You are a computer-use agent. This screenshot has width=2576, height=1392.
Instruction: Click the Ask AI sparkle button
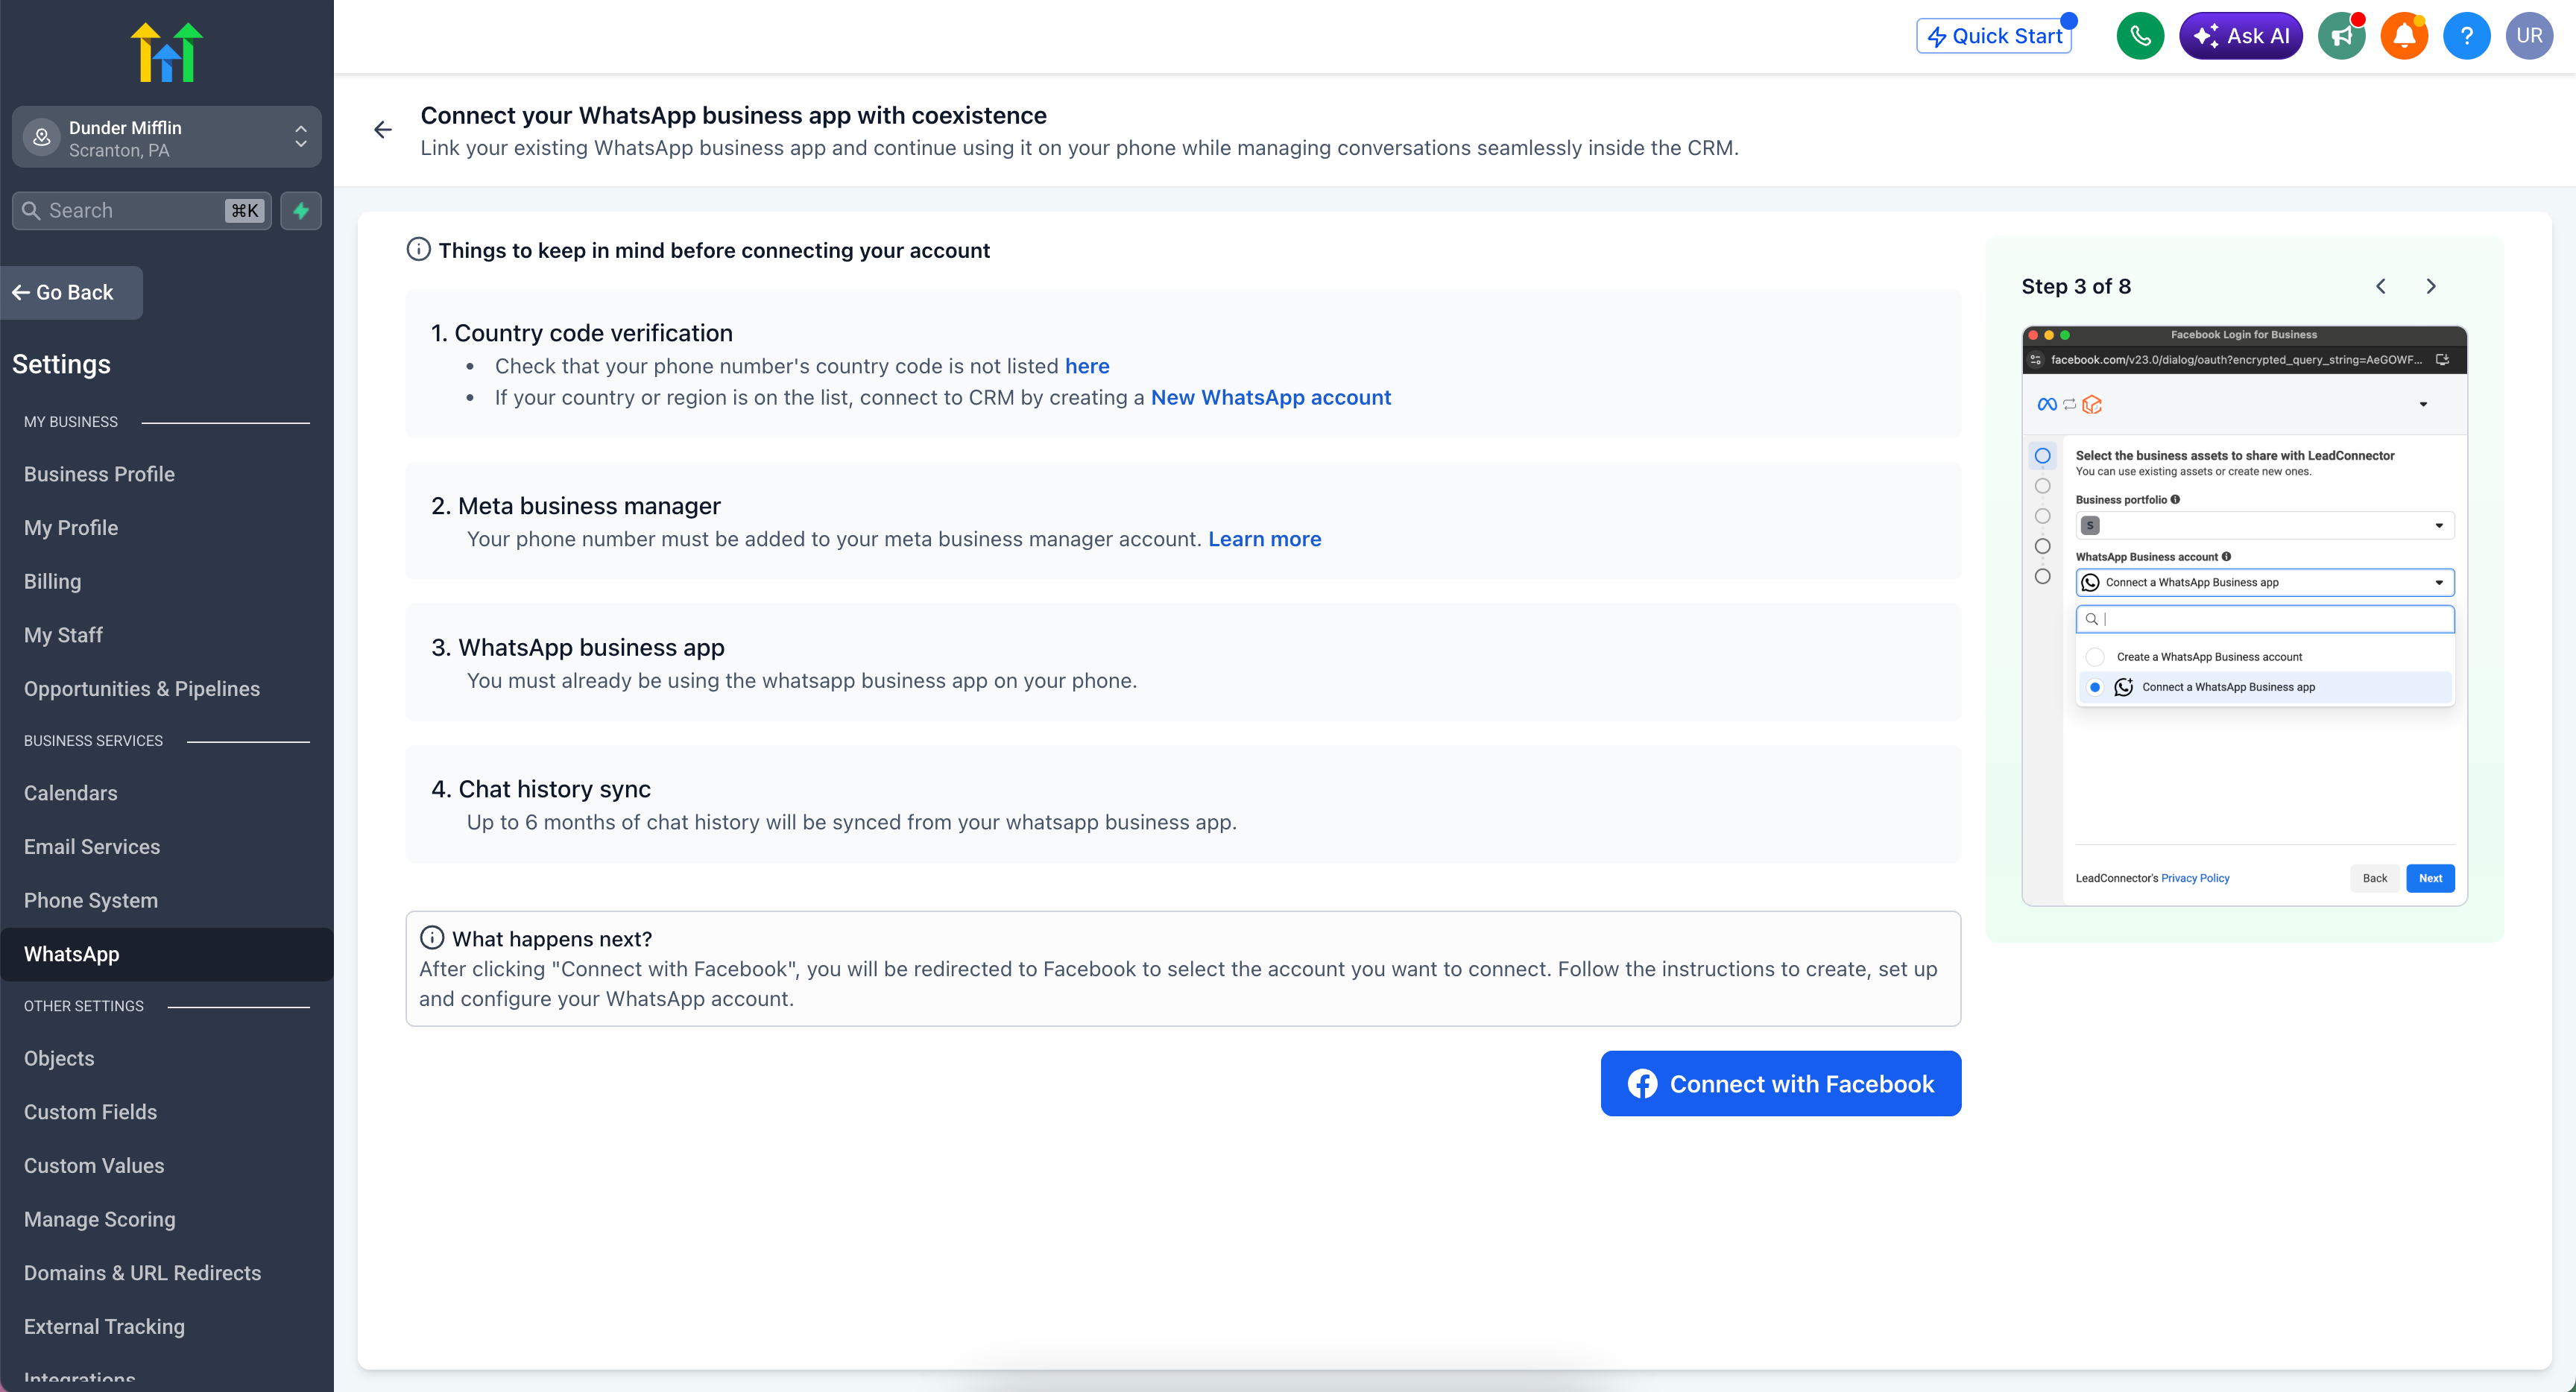tap(2240, 36)
